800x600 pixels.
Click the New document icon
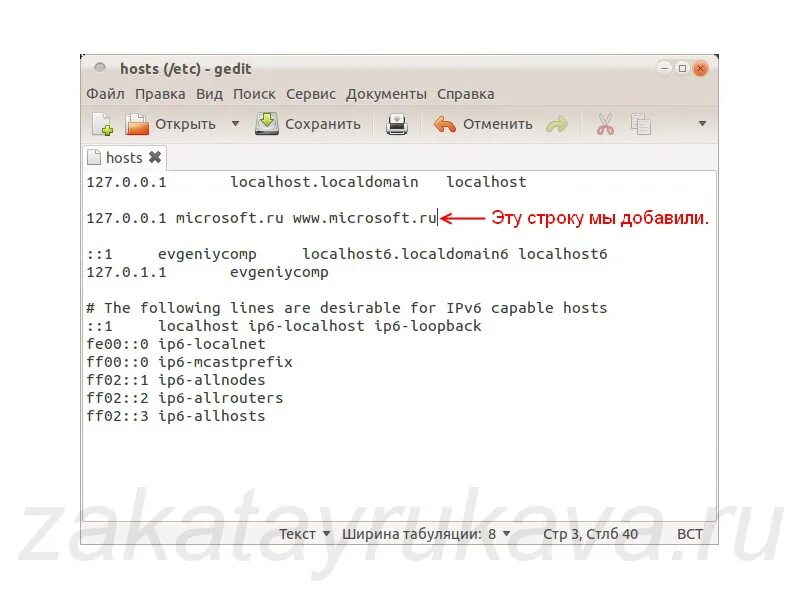103,124
